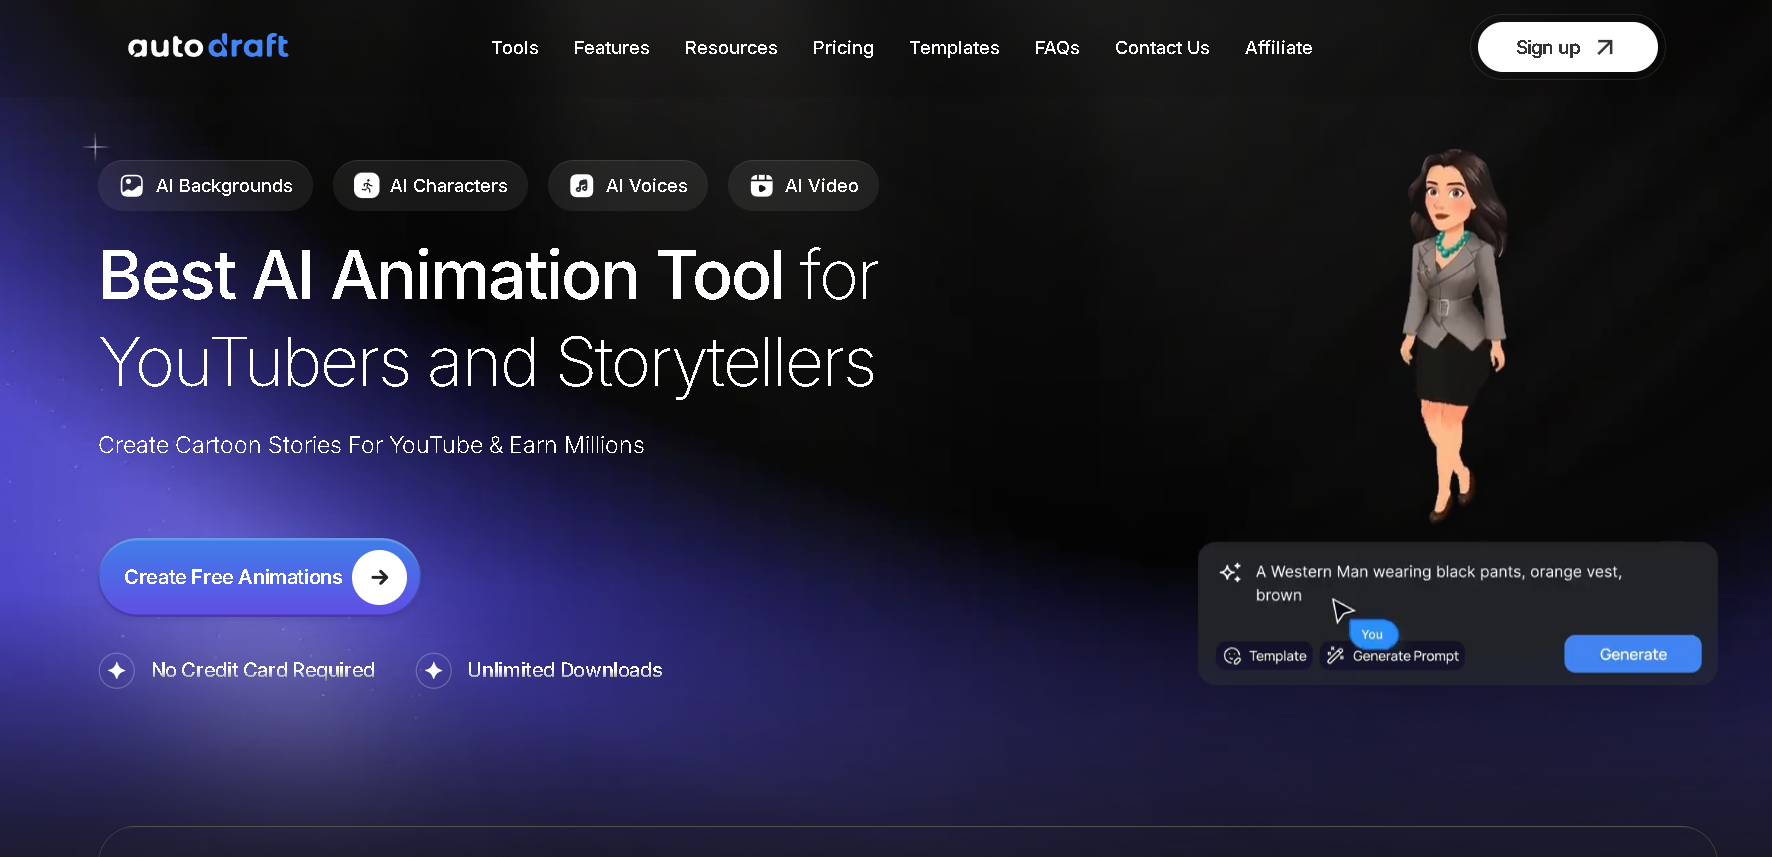1772x857 pixels.
Task: Click the Western Man prompt text field
Action: click(1440, 583)
